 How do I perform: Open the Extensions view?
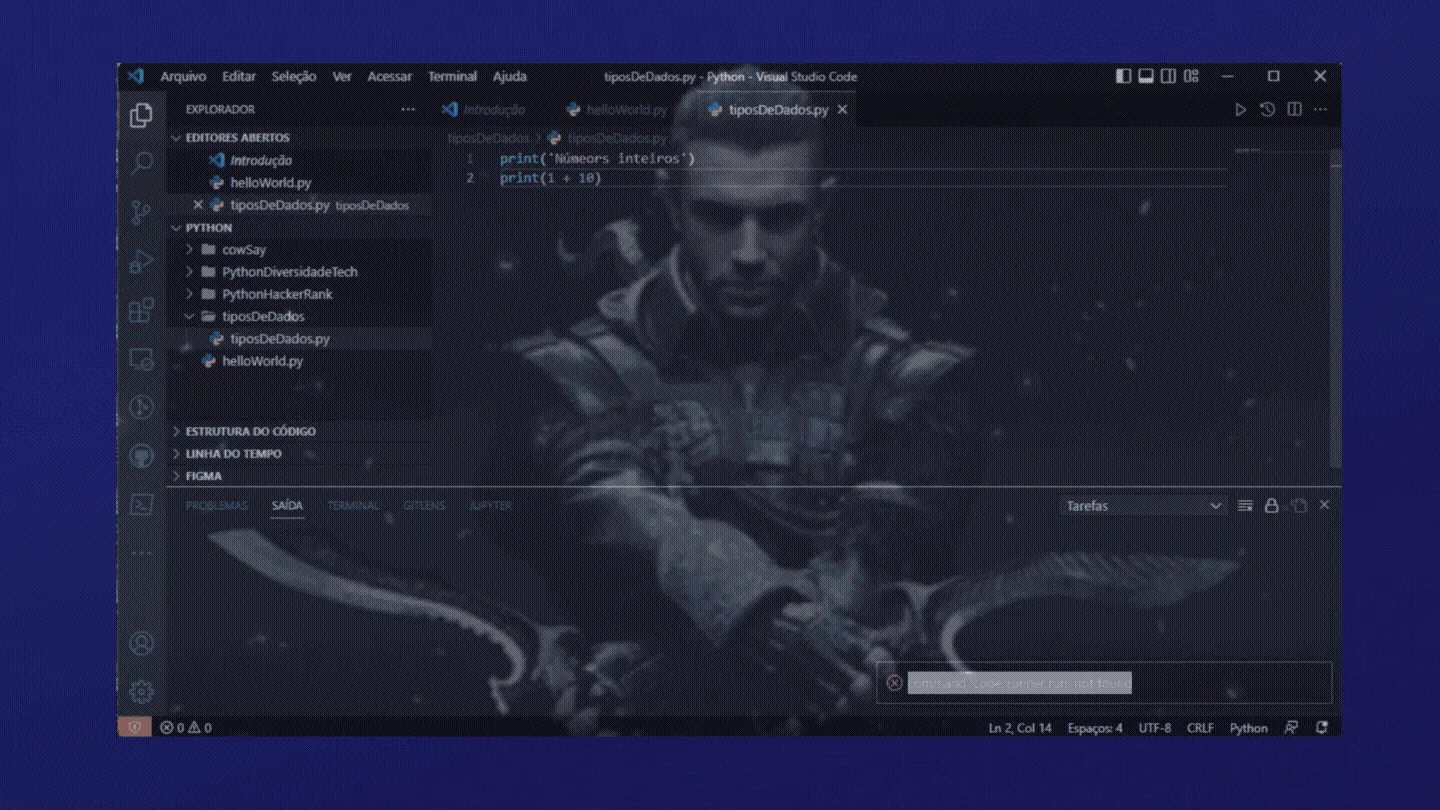coord(141,310)
